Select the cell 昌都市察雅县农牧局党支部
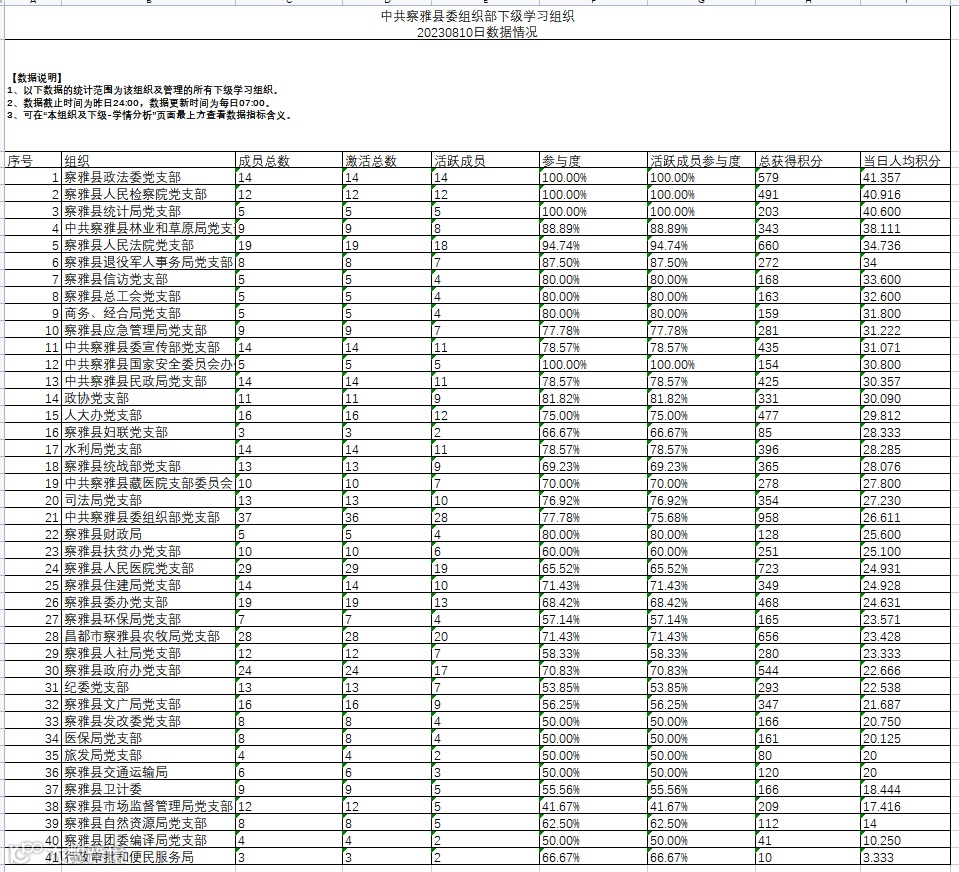Screen dimensions: 959x872 [x=149, y=637]
